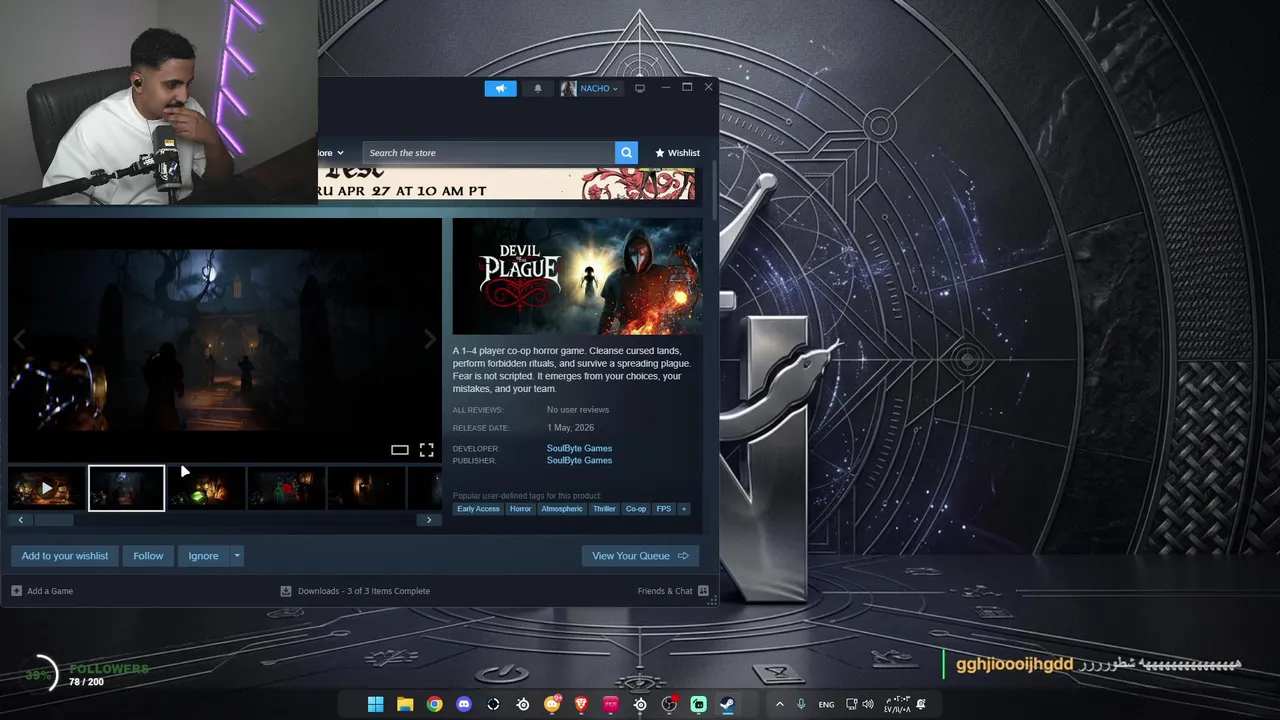Click the Steam page vertical scrollbar
Screen dimensions: 1280x720
tap(714, 190)
